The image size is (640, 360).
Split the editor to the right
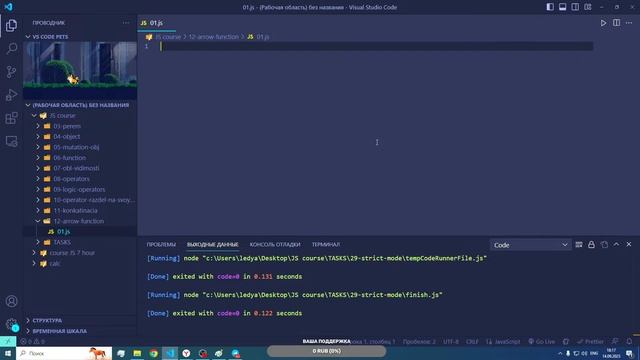(616, 23)
